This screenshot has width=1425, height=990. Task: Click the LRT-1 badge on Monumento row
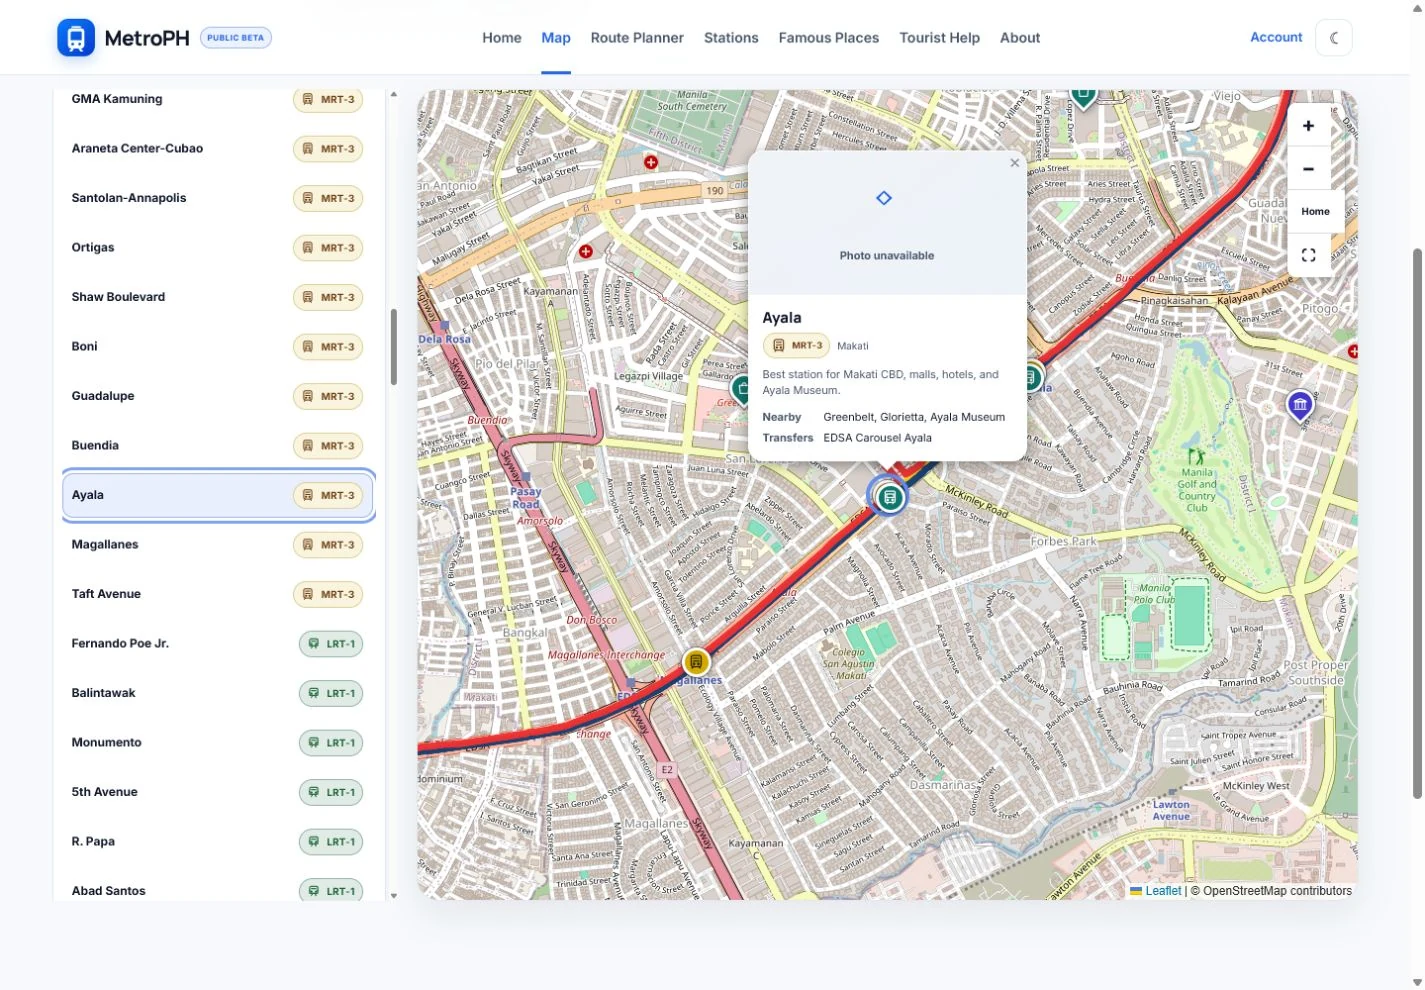pyautogui.click(x=331, y=743)
